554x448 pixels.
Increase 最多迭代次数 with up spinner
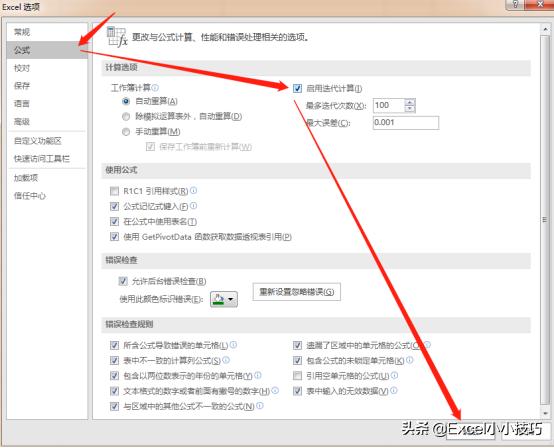(x=410, y=102)
